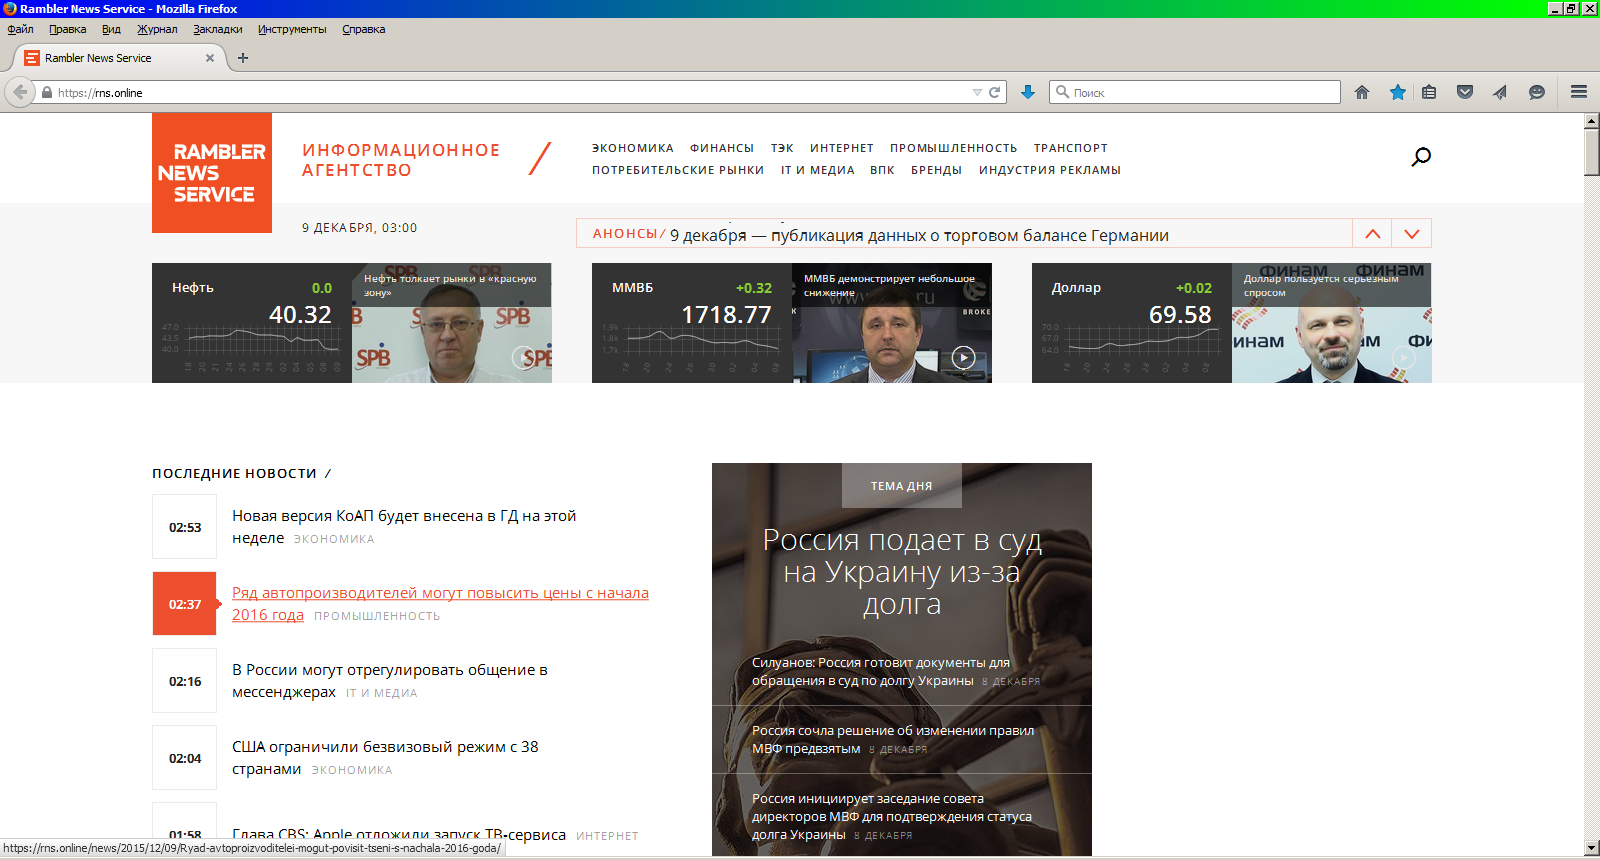
Task: Open the ЭКОНОМИКА section link
Action: pyautogui.click(x=632, y=148)
